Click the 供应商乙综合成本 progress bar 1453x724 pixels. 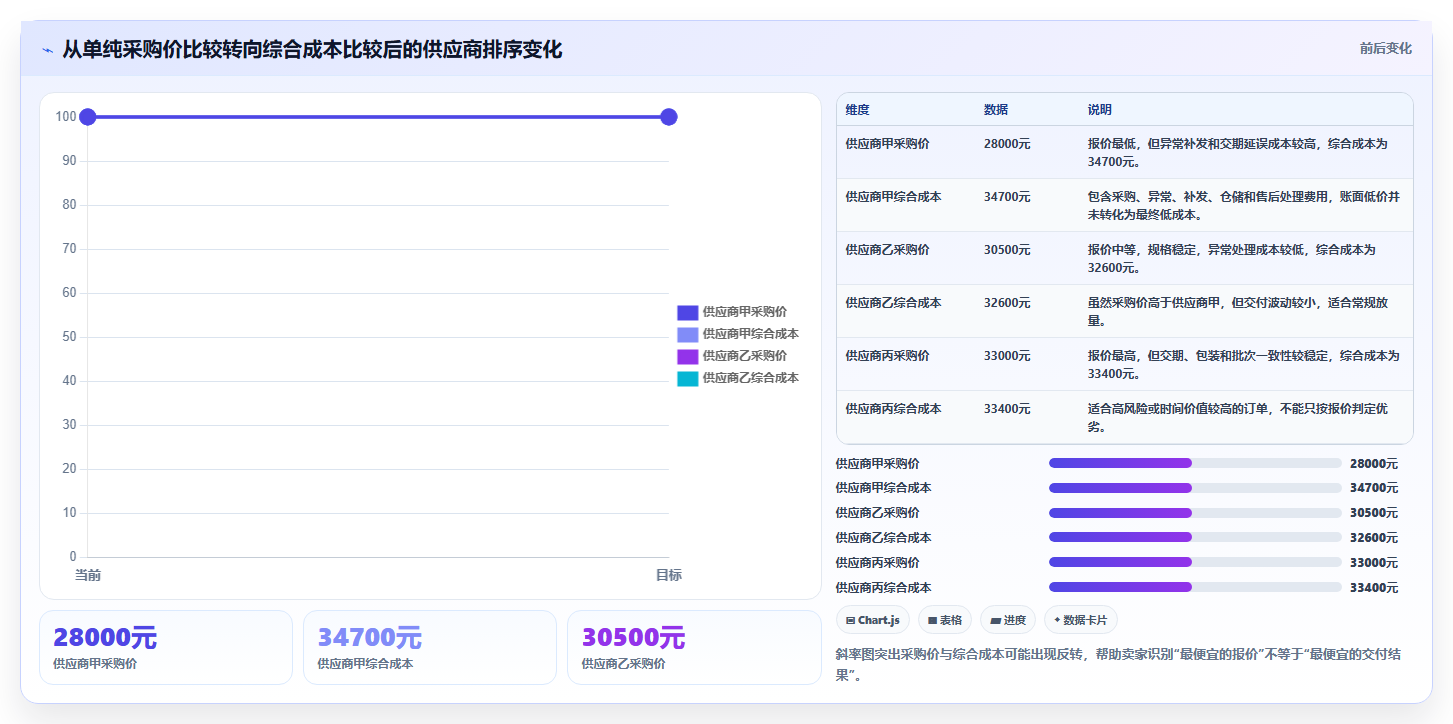click(x=1195, y=538)
